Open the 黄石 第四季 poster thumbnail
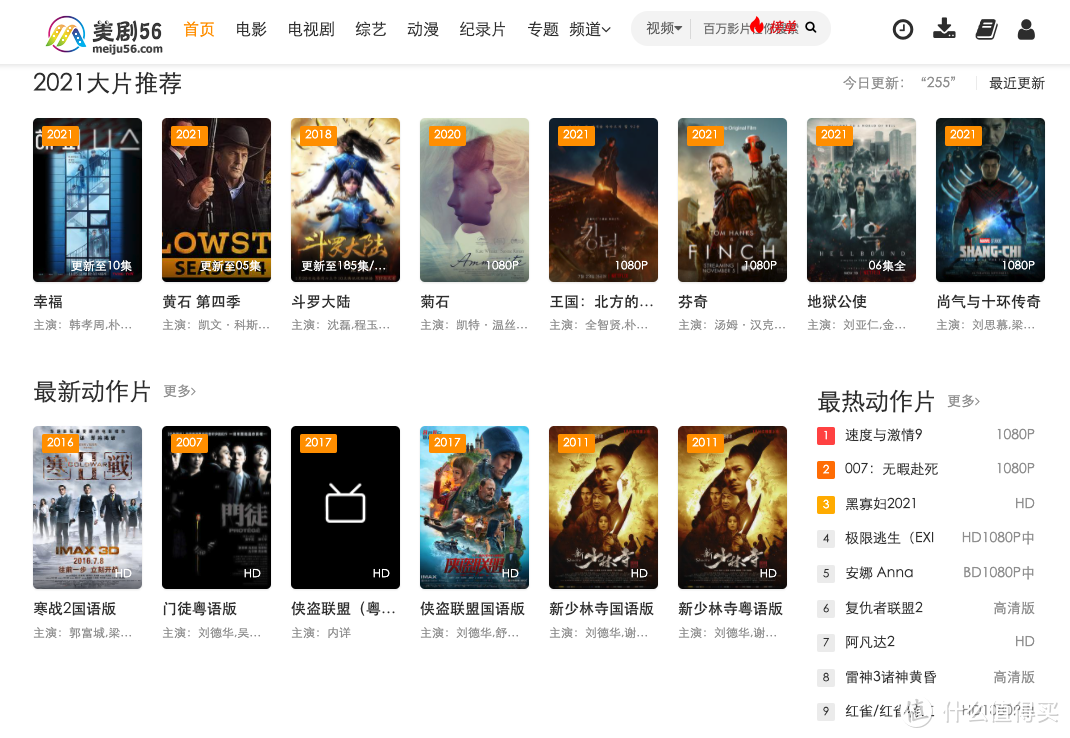The image size is (1070, 738). (x=216, y=200)
